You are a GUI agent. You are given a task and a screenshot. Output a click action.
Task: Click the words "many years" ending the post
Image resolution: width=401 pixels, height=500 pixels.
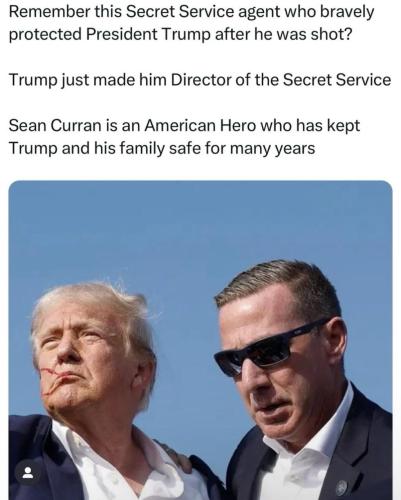(272, 148)
